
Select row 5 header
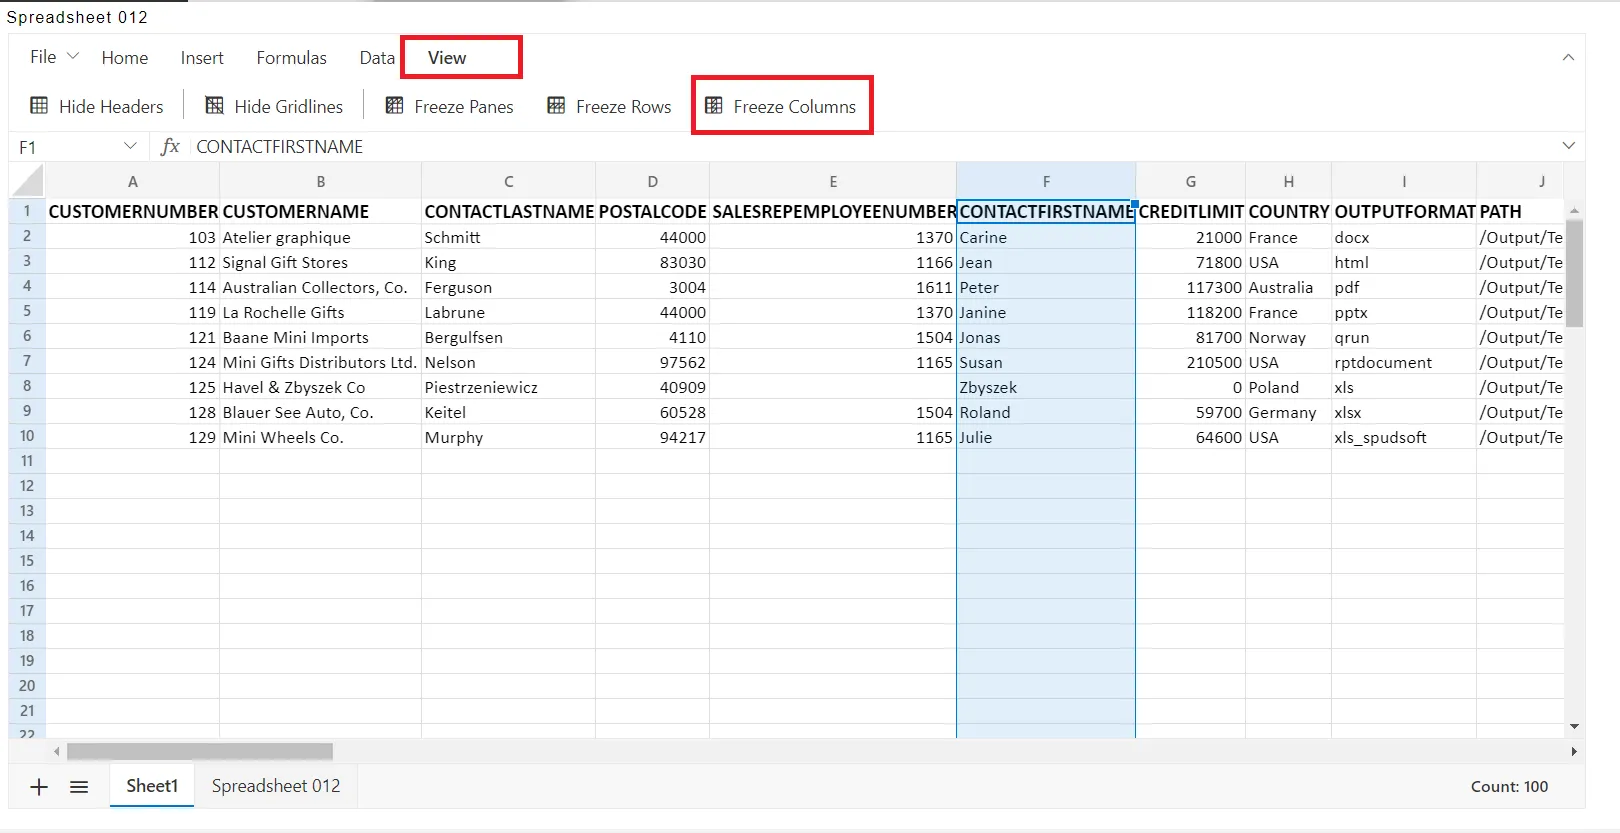(x=27, y=311)
